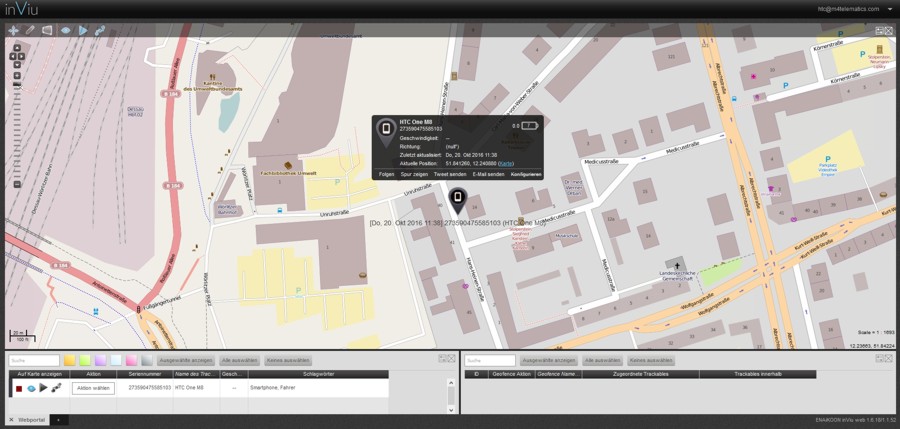The height and width of the screenshot is (429, 900).
Task: Click the Schlagwörter column header
Action: [319, 374]
